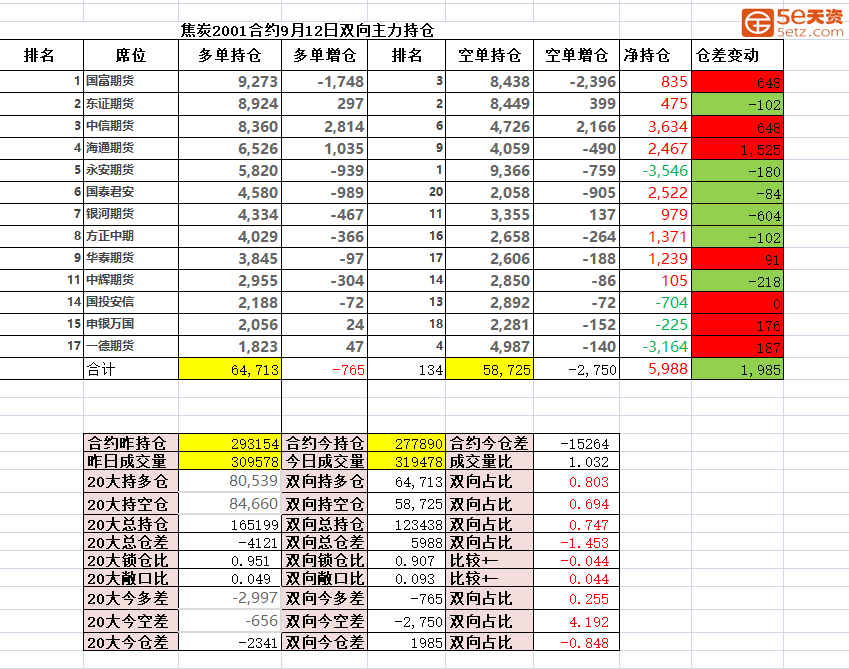
Task: Select the 国泰君安 seat cell
Action: coord(130,192)
